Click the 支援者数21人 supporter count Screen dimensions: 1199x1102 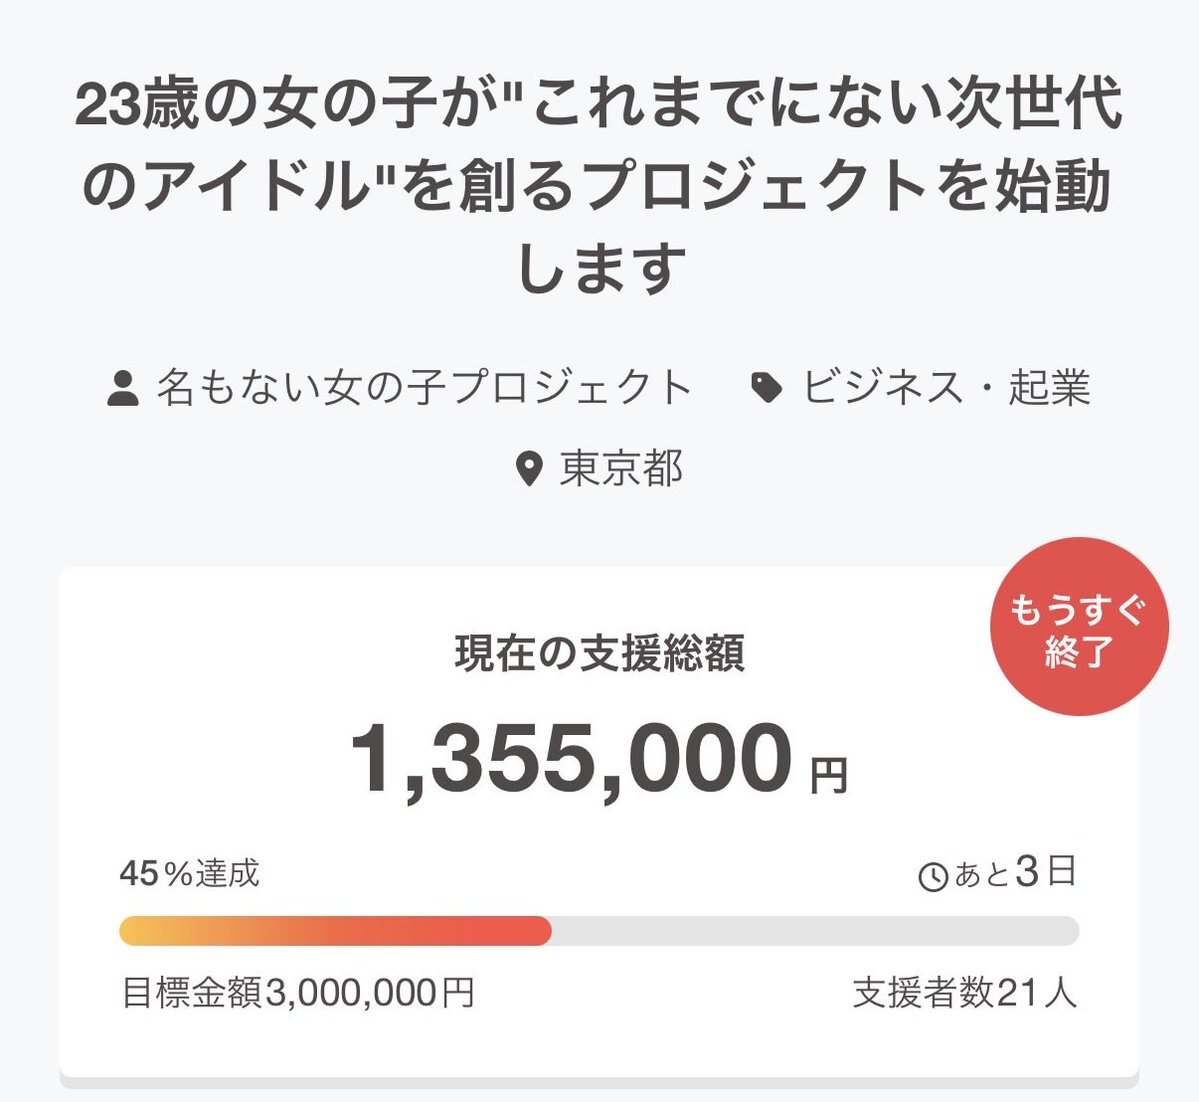click(x=965, y=993)
